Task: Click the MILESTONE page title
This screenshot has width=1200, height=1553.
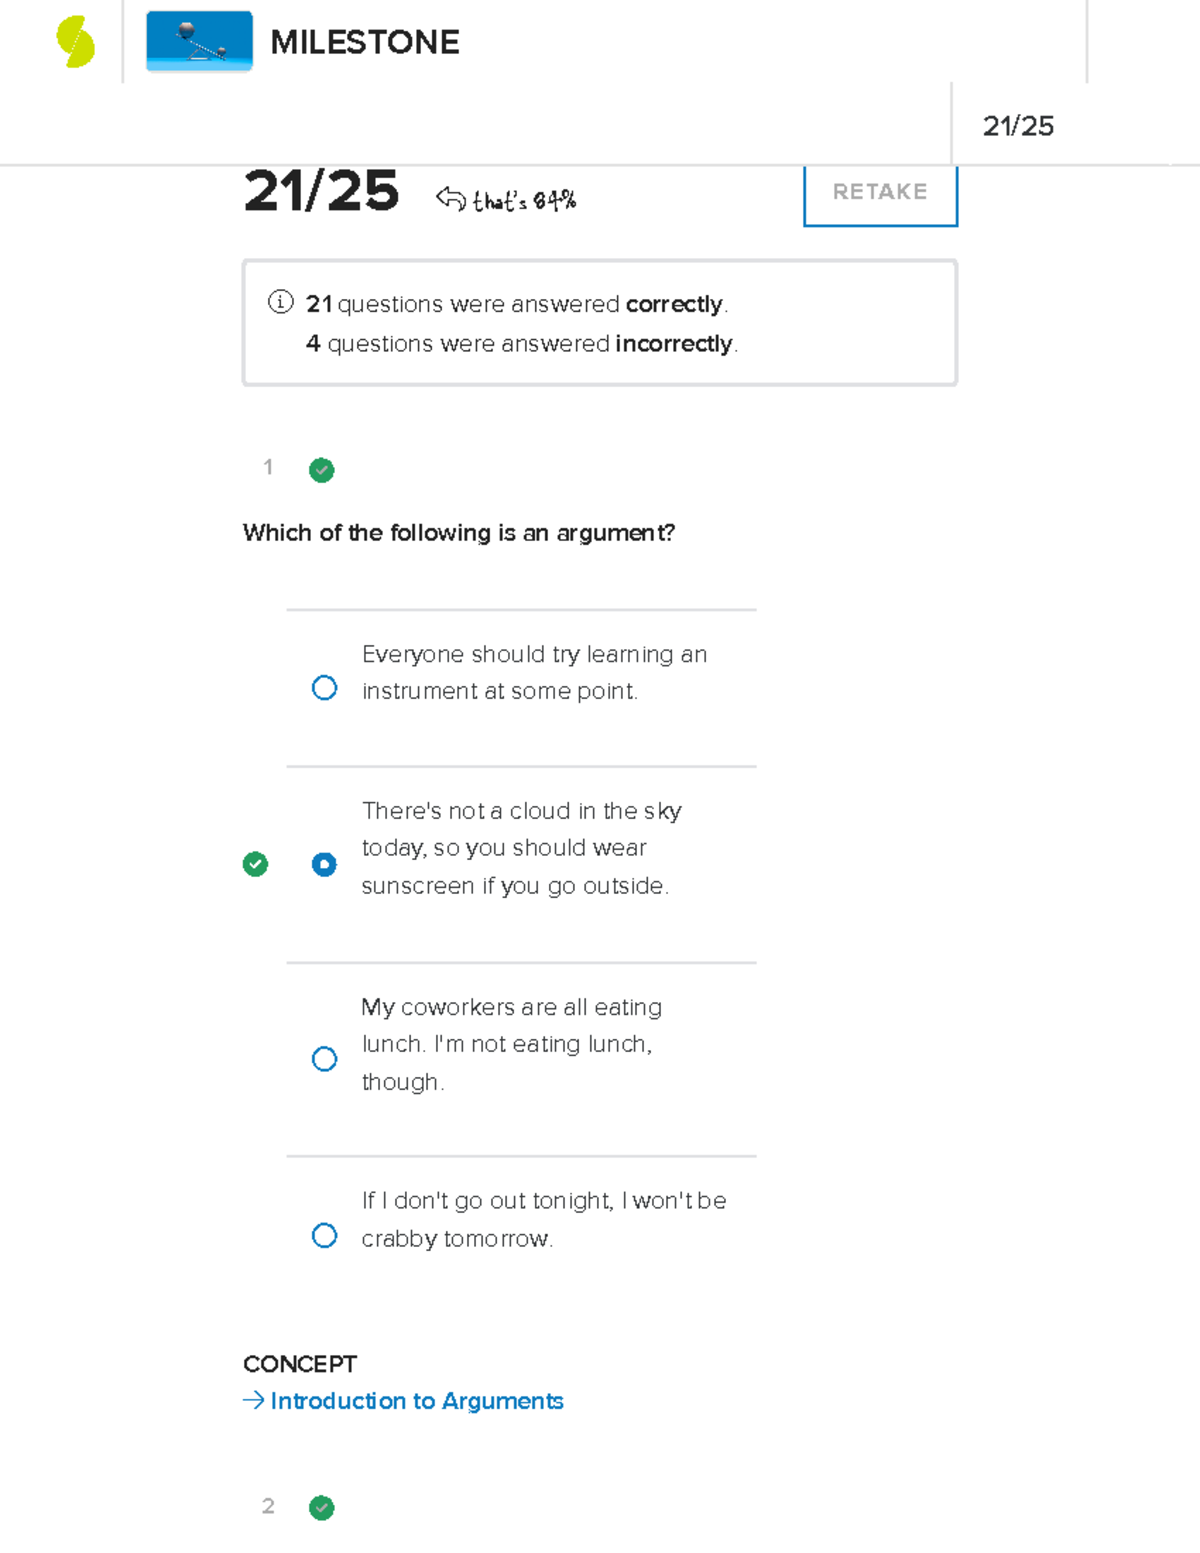Action: 365,42
